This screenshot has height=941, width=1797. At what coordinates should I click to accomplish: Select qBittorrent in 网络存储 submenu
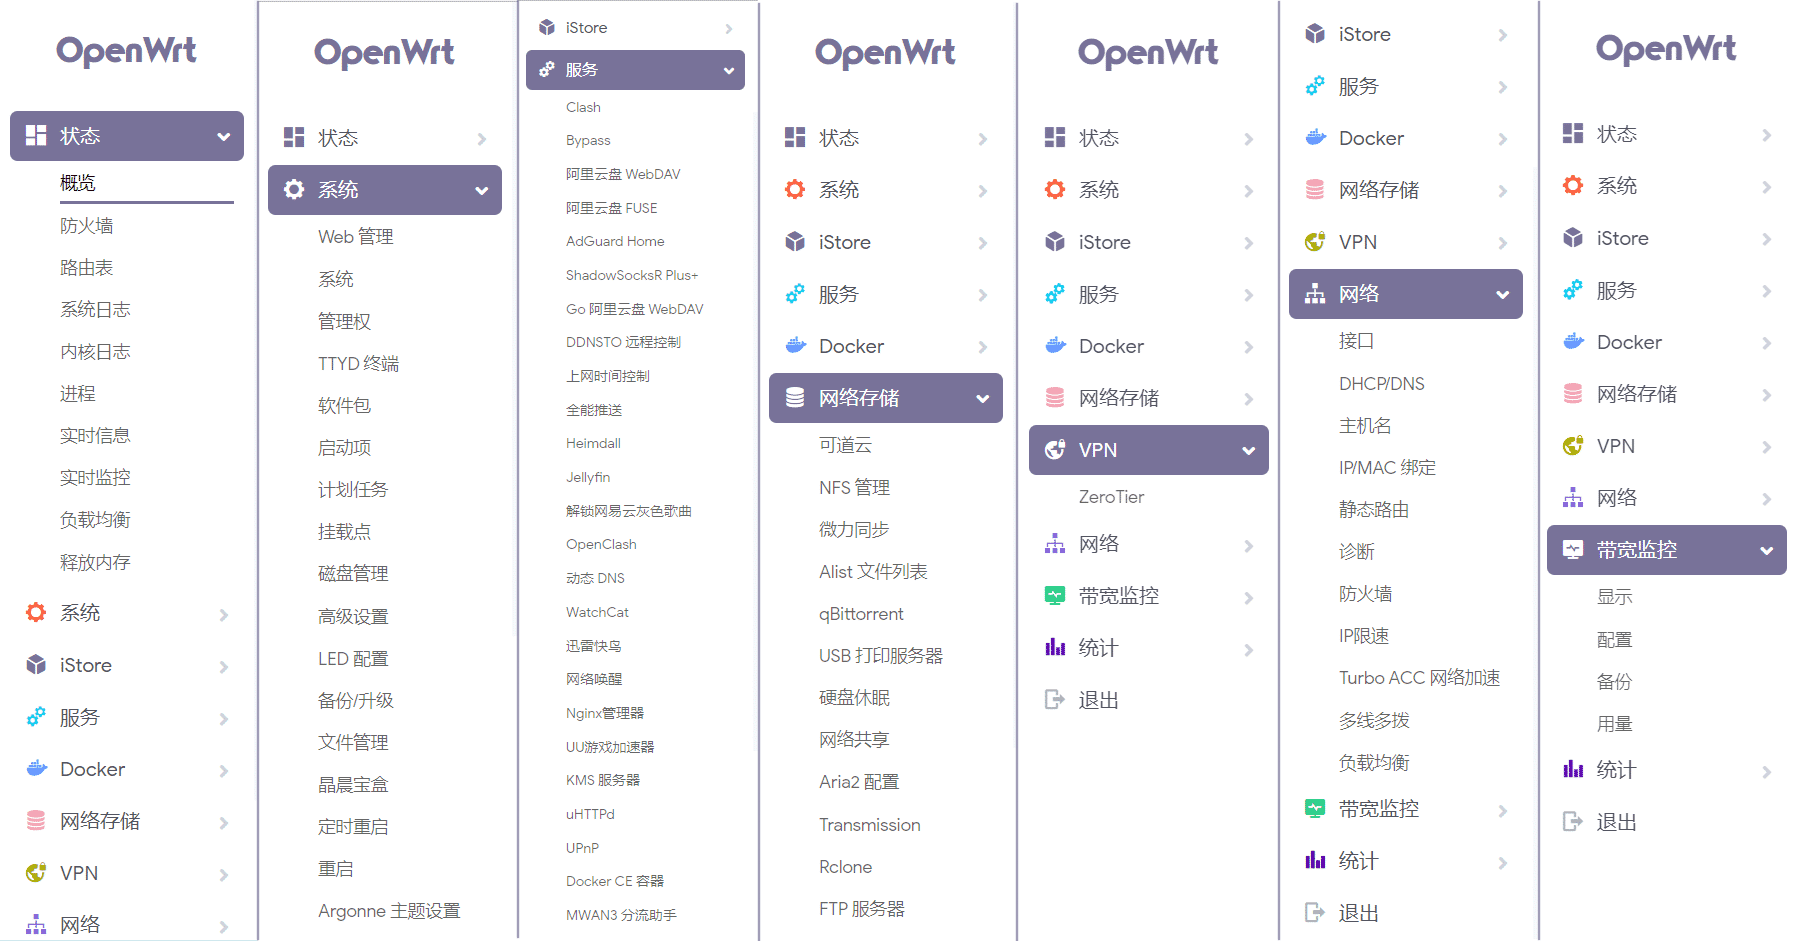click(861, 614)
